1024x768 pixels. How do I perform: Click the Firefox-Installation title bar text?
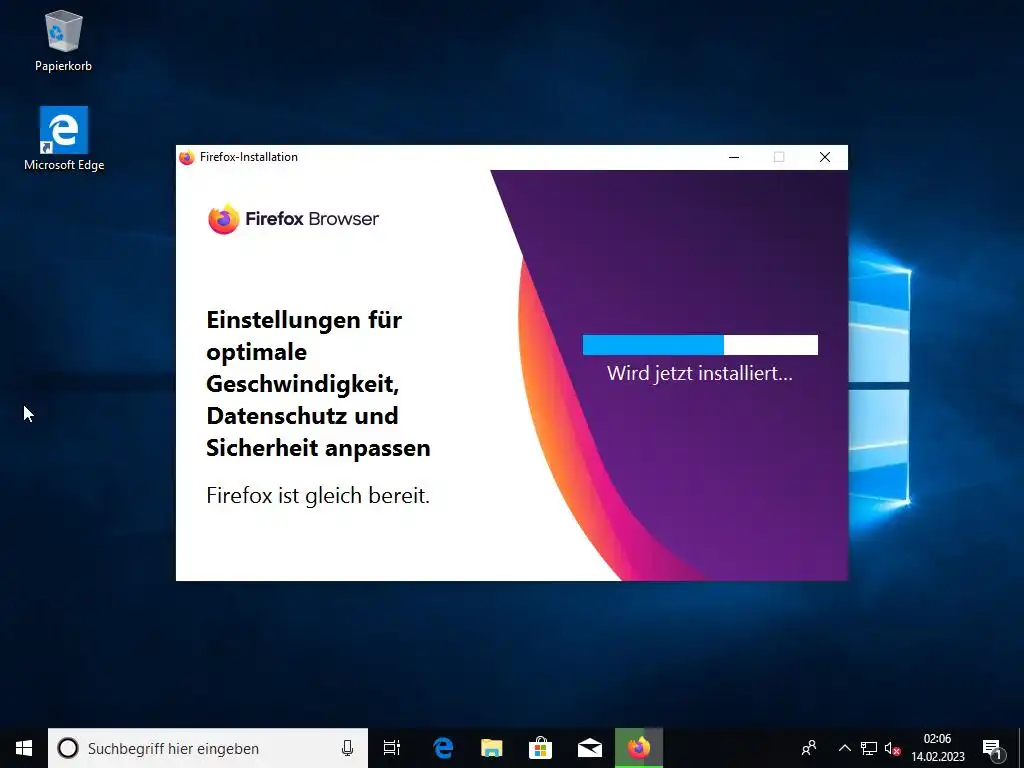249,157
